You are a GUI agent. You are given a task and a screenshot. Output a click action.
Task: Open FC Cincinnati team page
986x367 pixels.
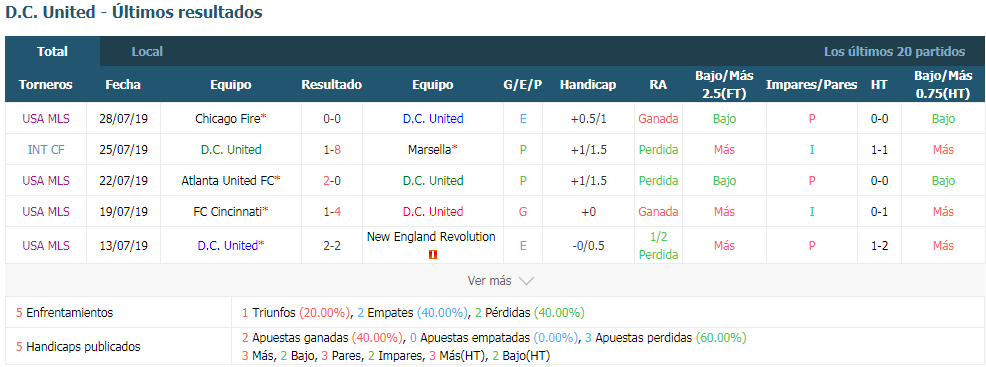coord(228,211)
